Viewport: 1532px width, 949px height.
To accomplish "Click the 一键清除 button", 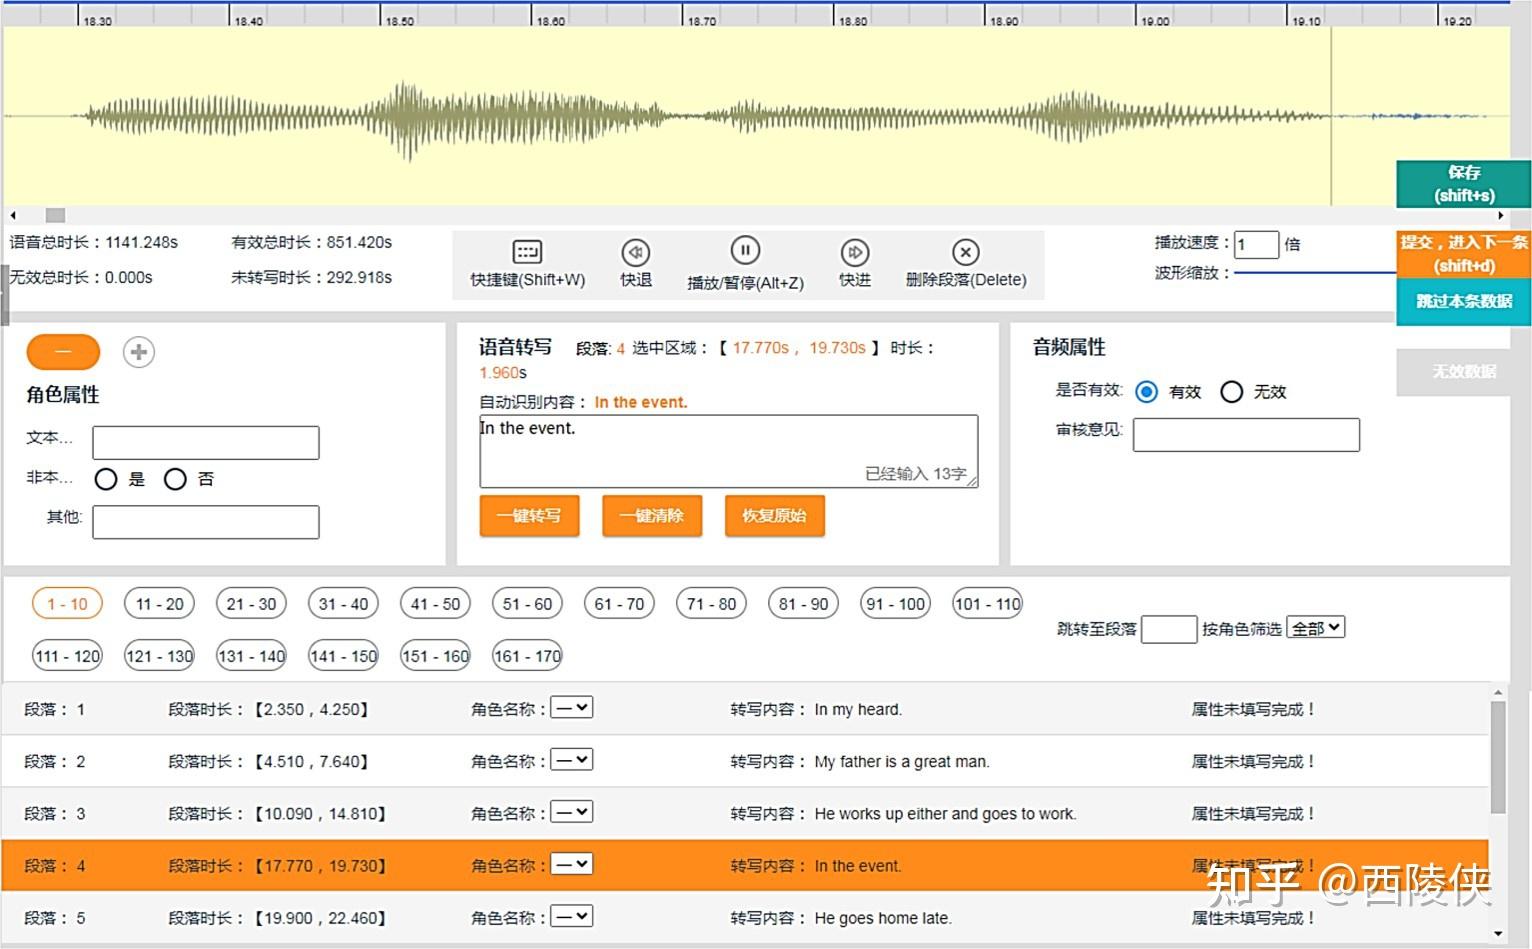I will click(x=652, y=516).
